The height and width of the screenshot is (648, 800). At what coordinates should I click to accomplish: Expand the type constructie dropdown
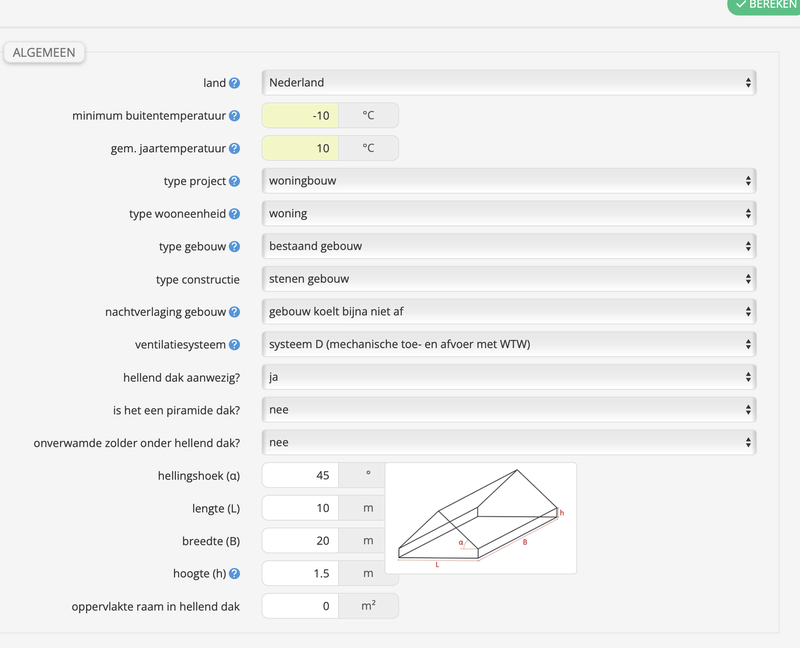pyautogui.click(x=508, y=279)
